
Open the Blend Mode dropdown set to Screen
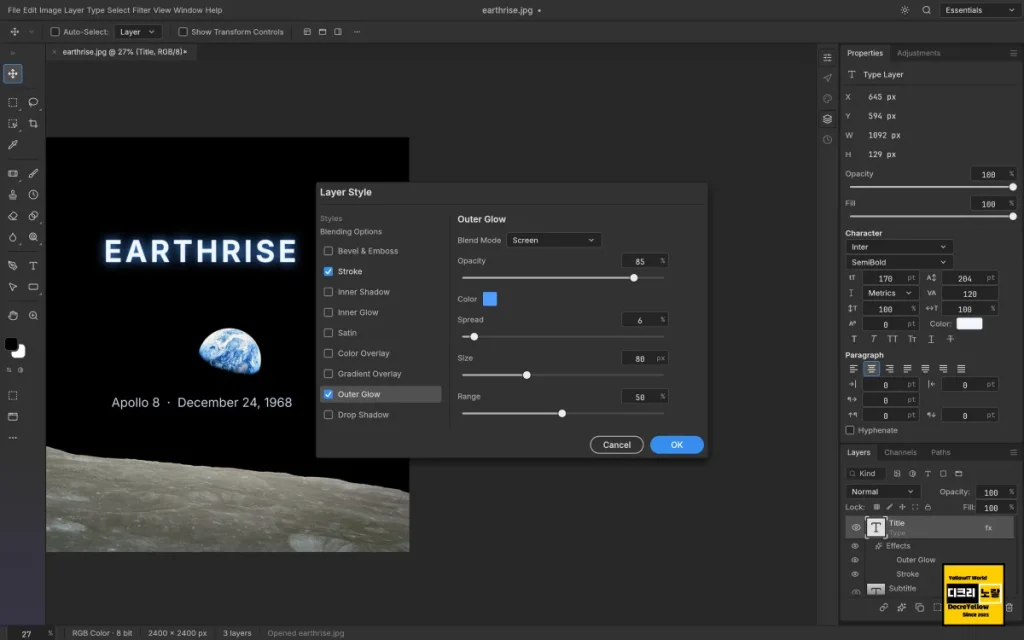coord(553,240)
